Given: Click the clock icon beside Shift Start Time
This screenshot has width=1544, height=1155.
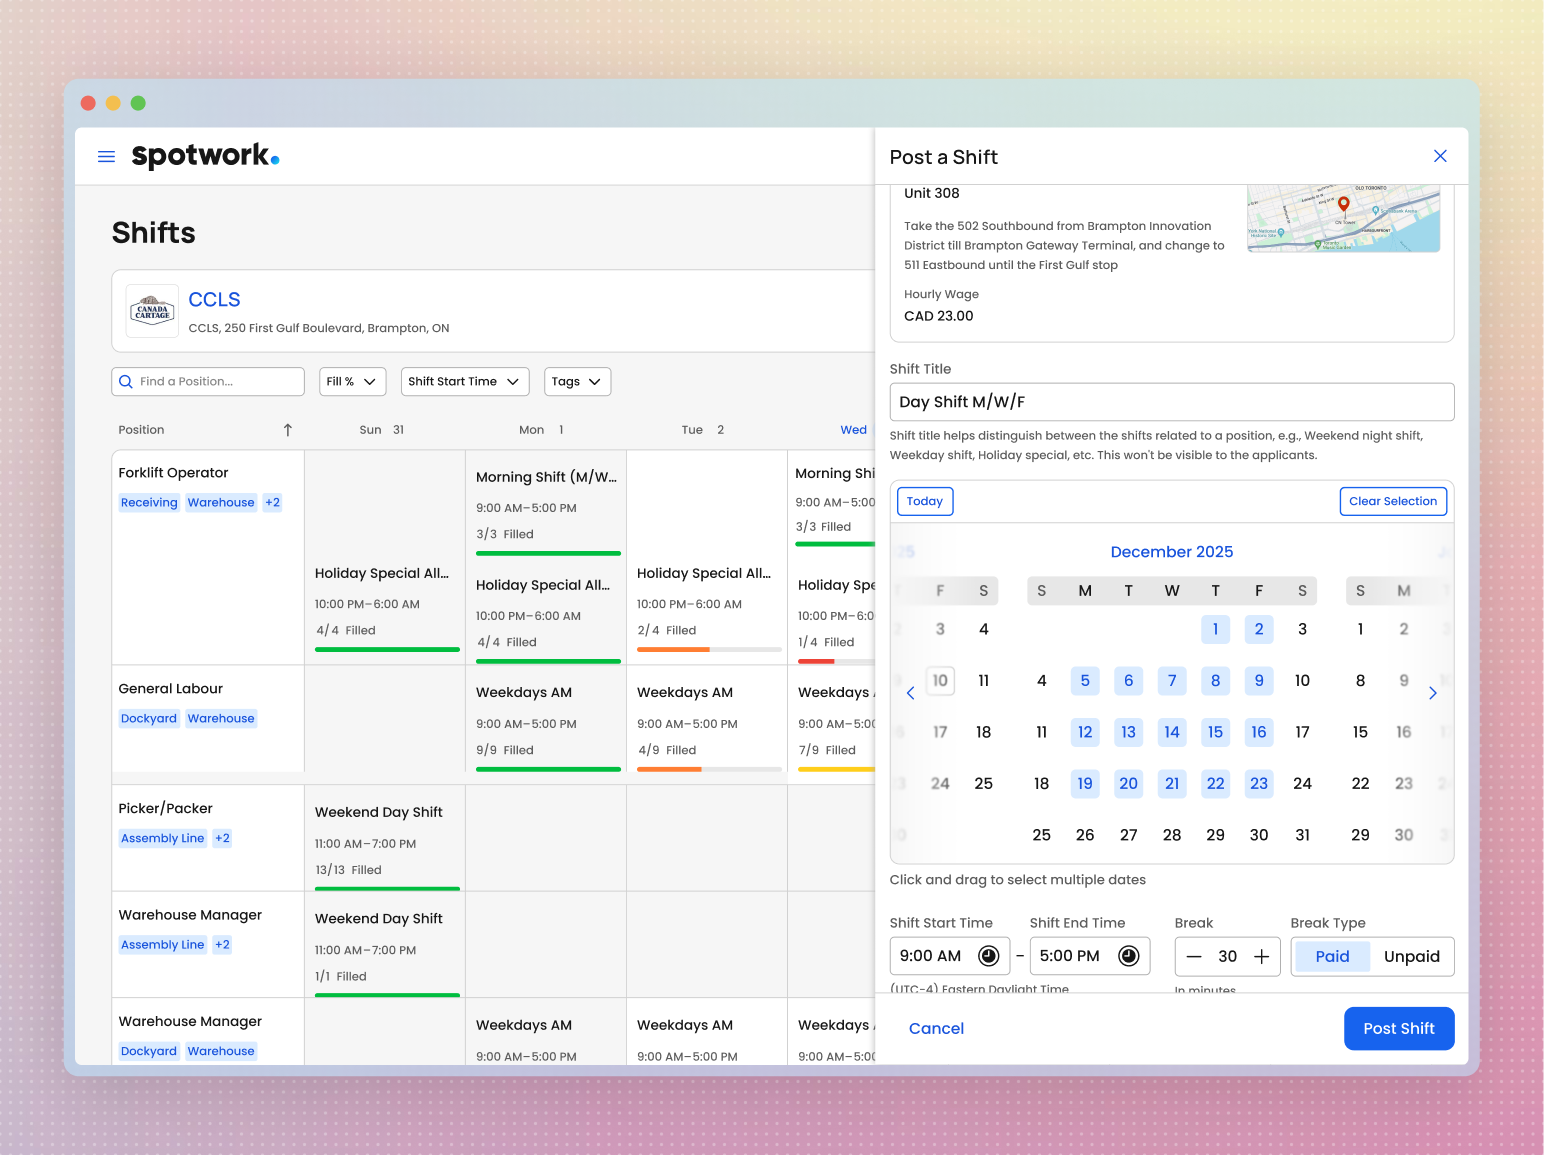Looking at the screenshot, I should [x=988, y=955].
